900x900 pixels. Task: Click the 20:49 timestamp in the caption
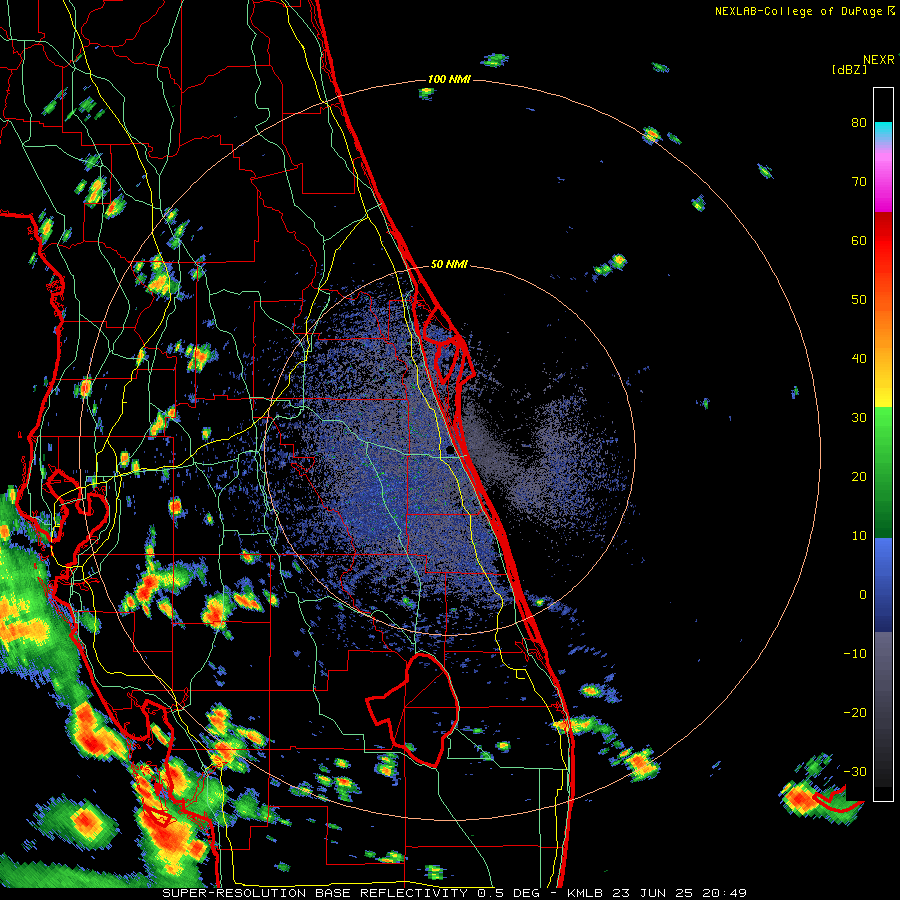point(726,893)
